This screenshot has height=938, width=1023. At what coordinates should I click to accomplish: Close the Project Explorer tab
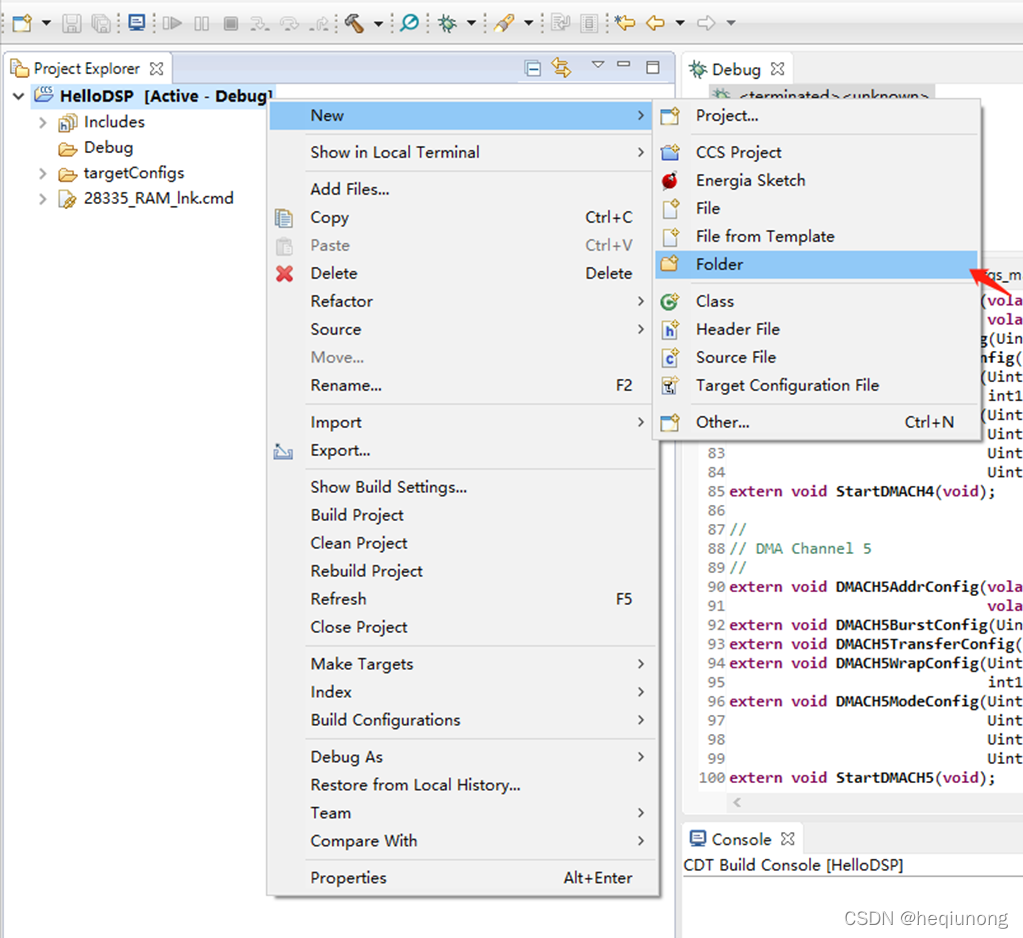157,68
